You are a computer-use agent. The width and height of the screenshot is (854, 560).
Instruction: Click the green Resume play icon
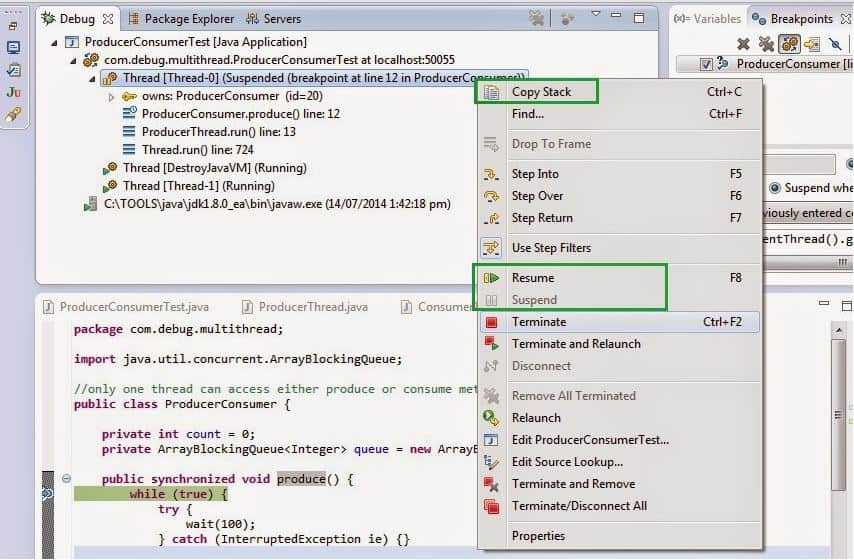(491, 278)
